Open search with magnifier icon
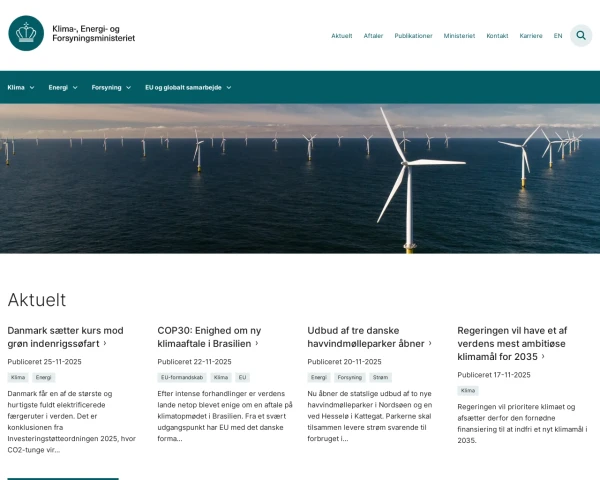 tap(581, 35)
